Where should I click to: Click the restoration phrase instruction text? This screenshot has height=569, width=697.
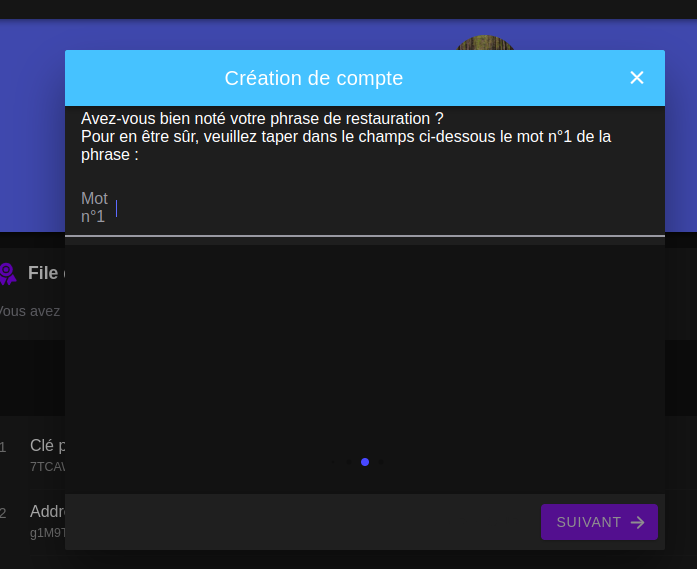pyautogui.click(x=345, y=136)
